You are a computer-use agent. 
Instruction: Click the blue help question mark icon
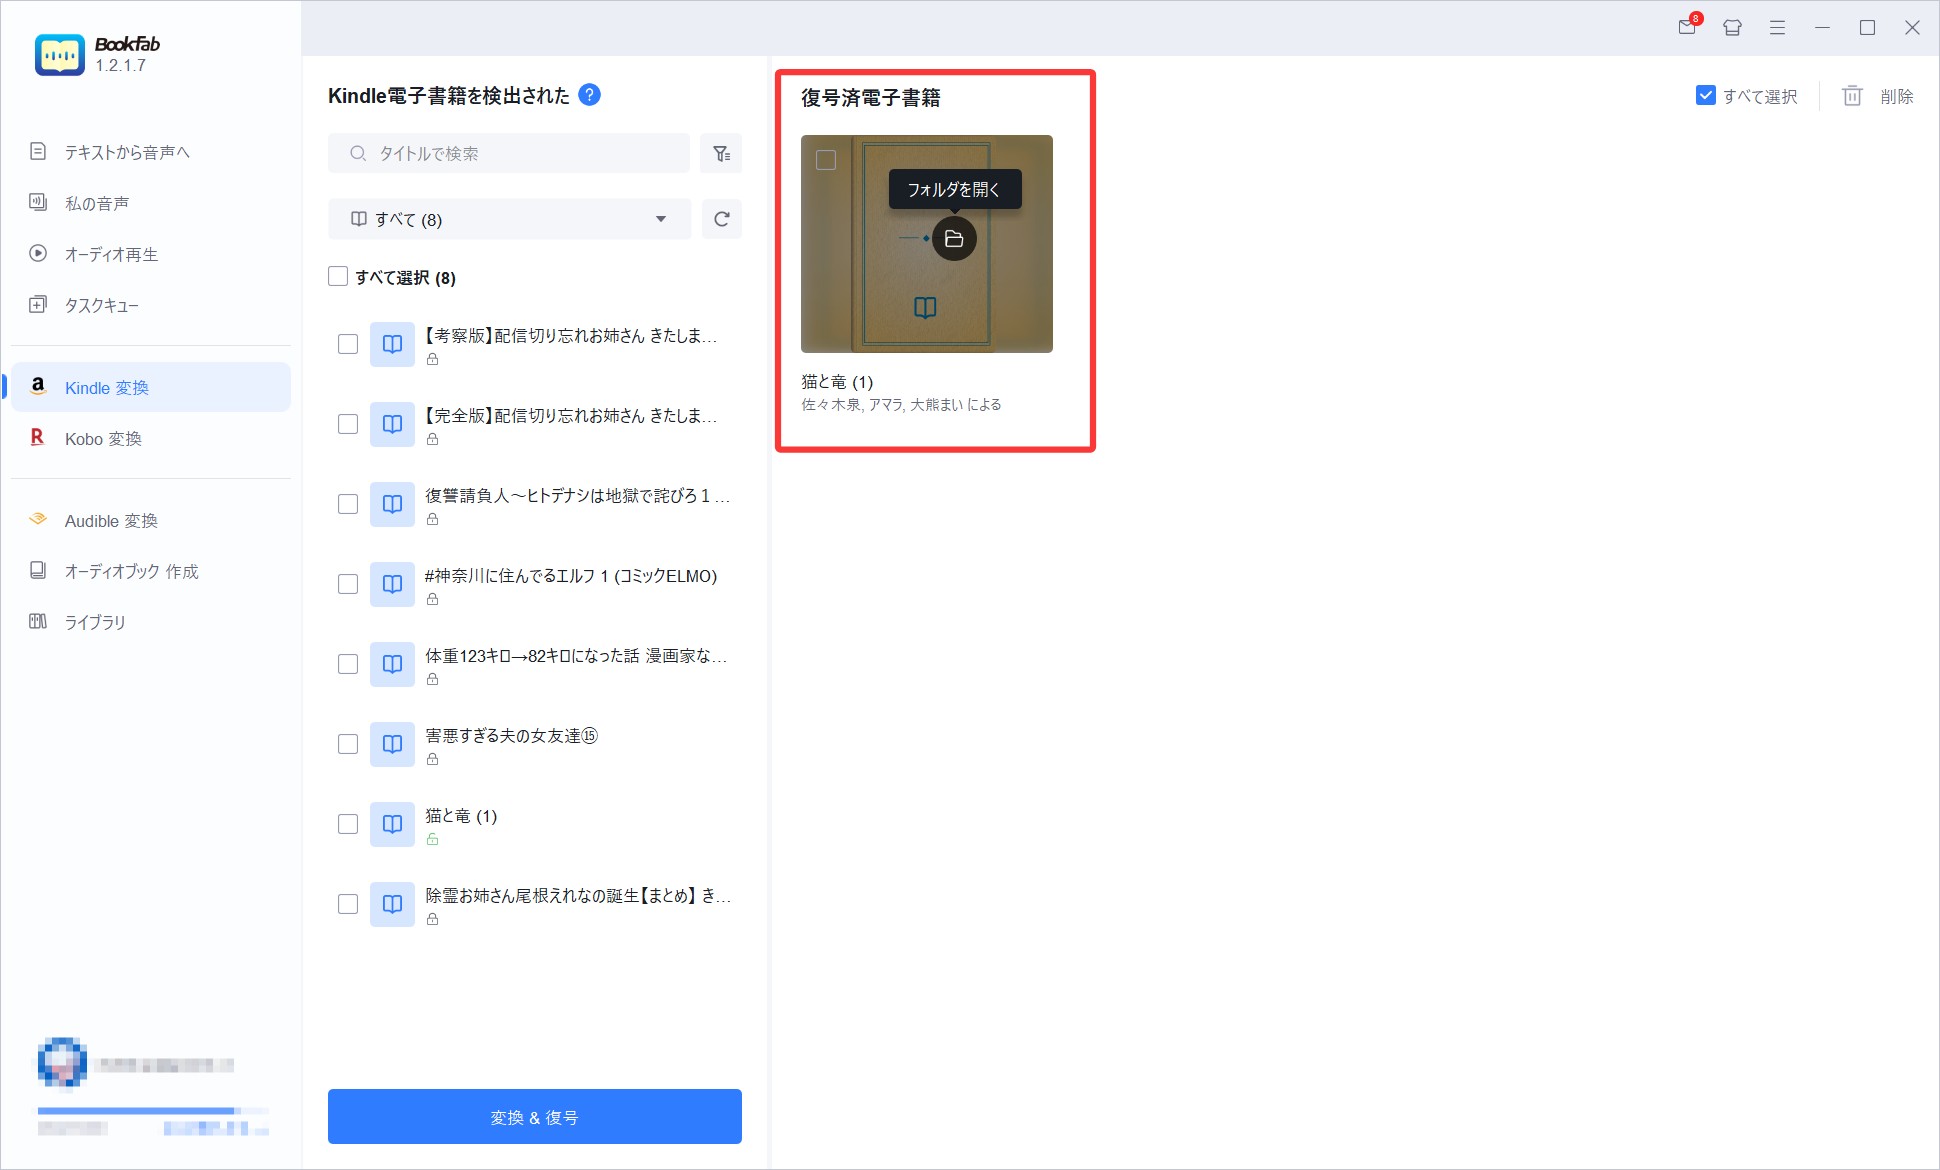pyautogui.click(x=590, y=95)
